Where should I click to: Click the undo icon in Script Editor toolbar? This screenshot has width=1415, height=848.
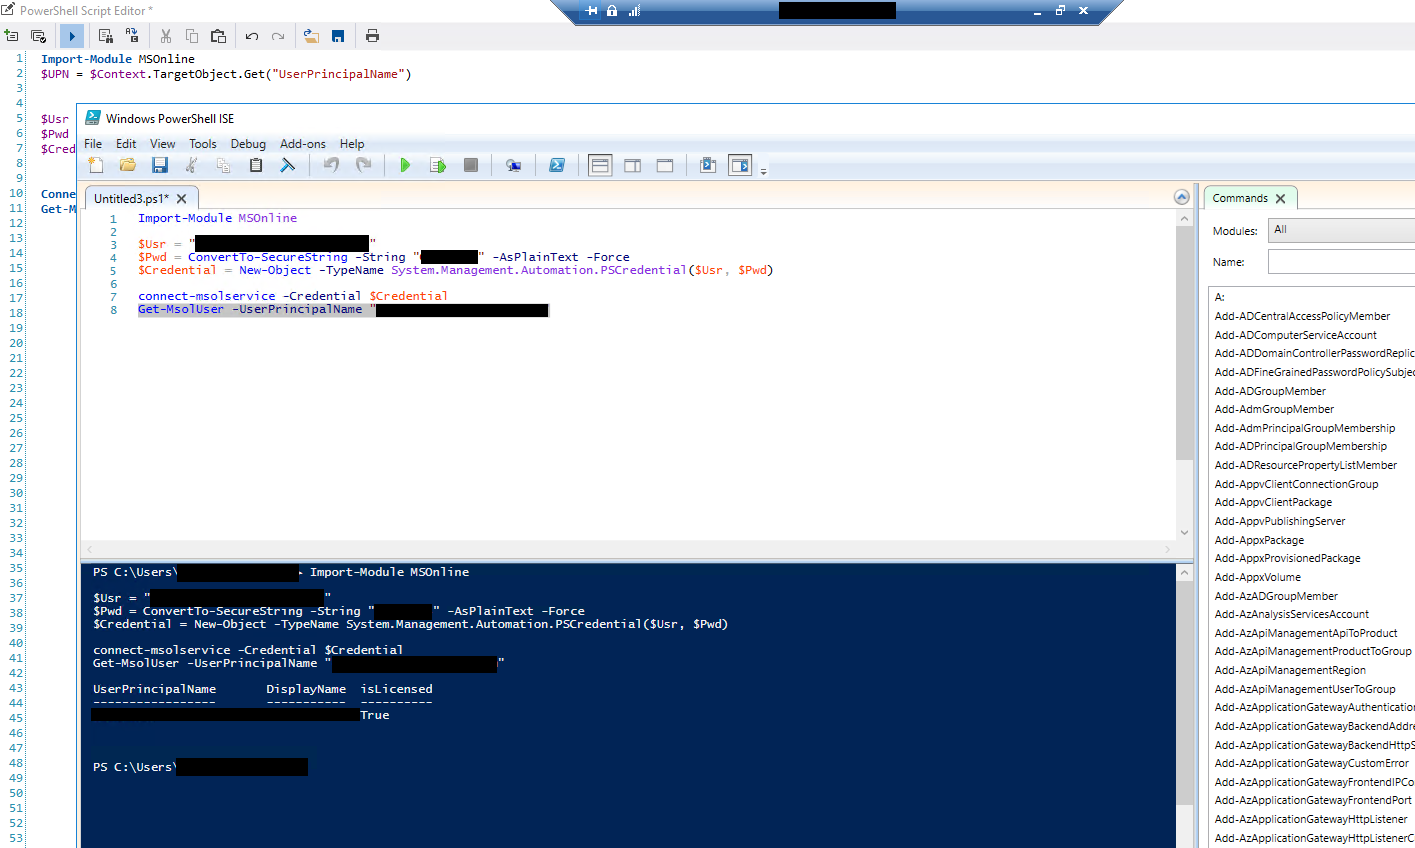(252, 36)
